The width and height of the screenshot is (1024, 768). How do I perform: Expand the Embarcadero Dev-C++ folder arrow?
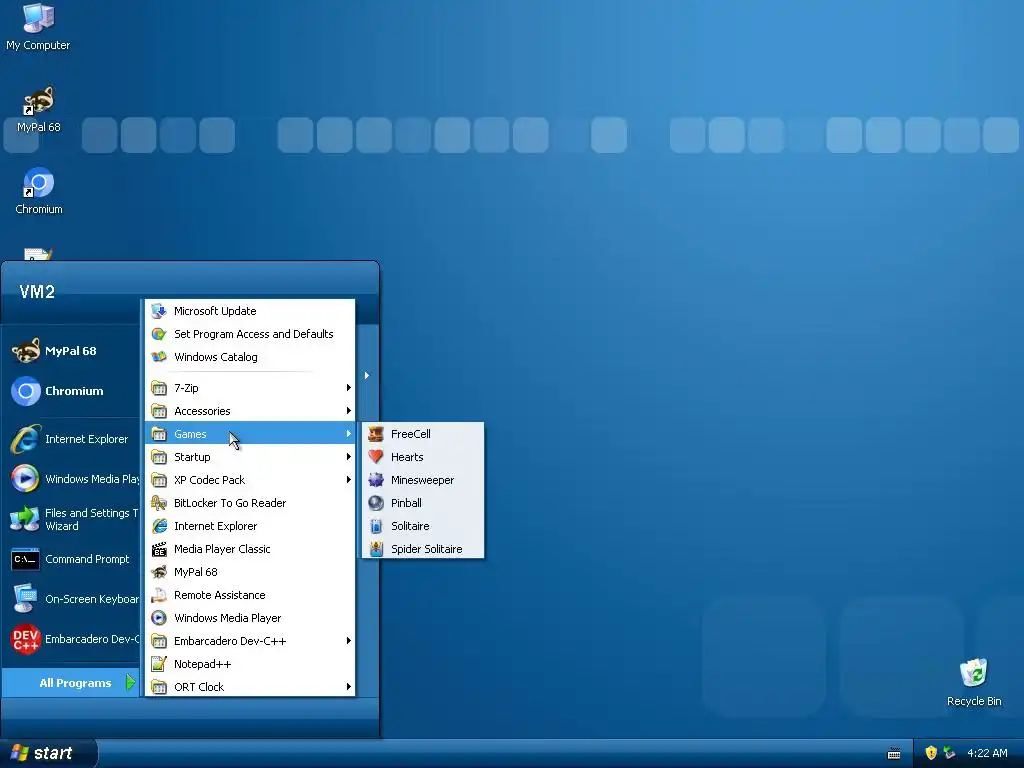pyautogui.click(x=349, y=641)
